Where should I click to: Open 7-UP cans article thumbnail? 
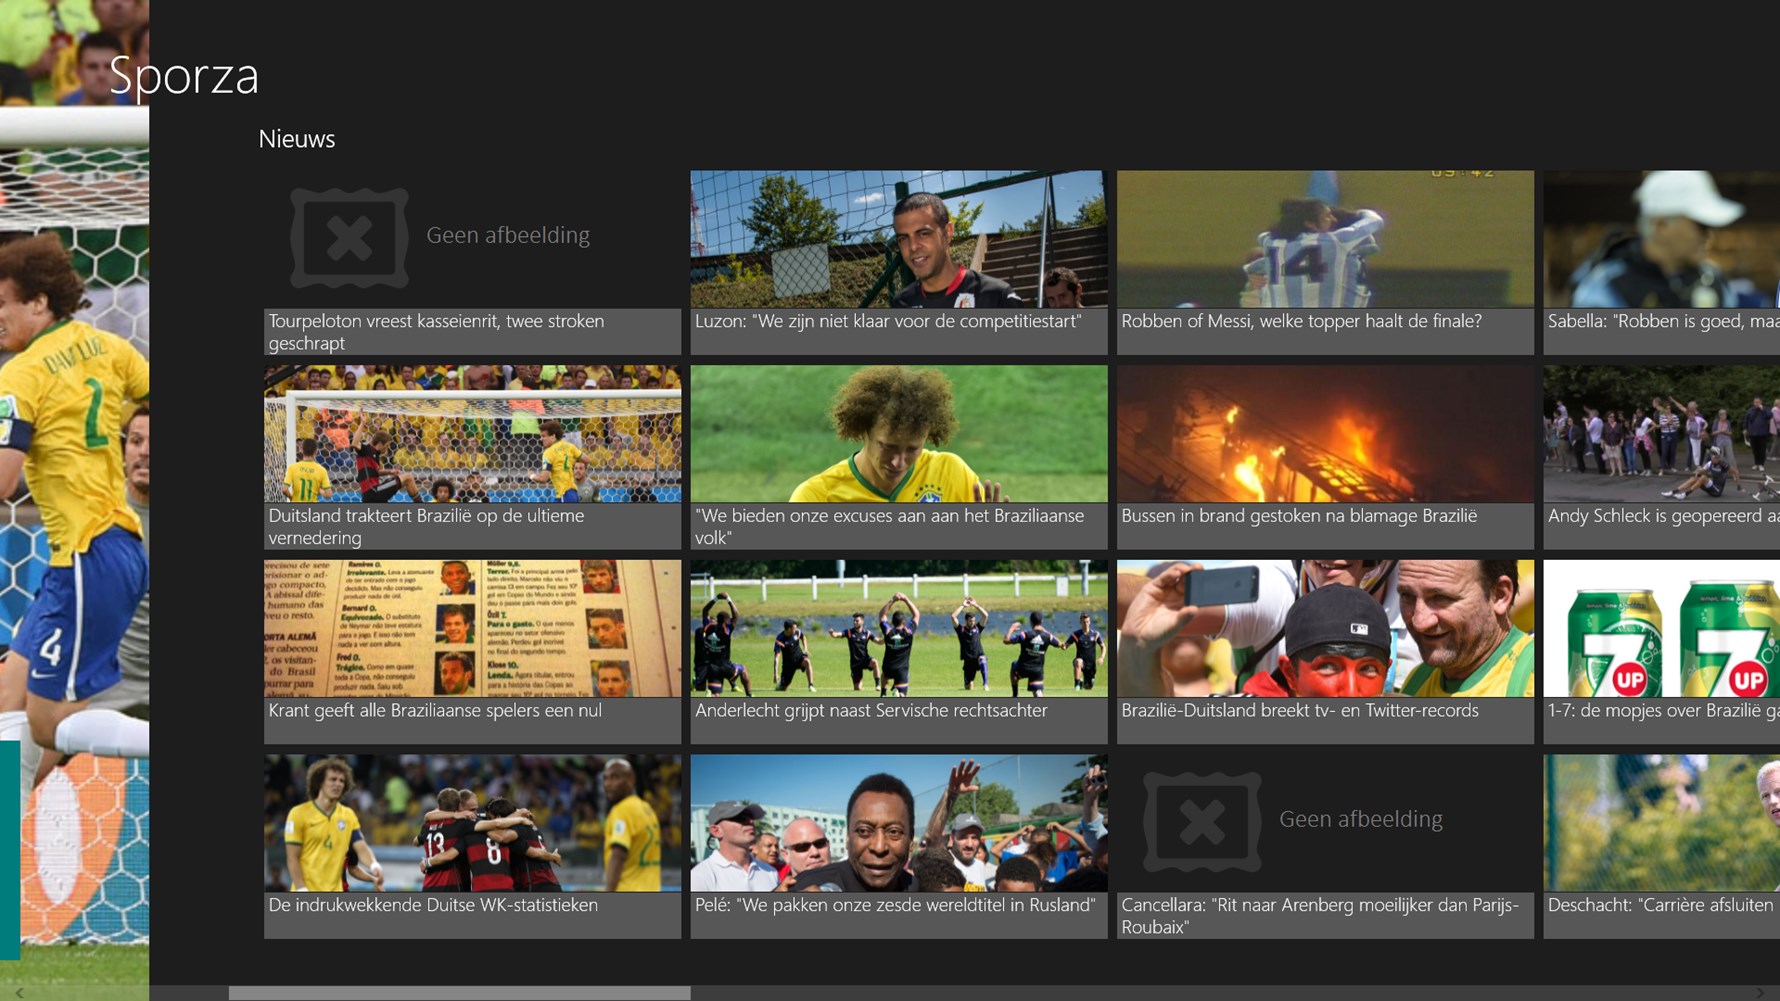(x=1662, y=628)
